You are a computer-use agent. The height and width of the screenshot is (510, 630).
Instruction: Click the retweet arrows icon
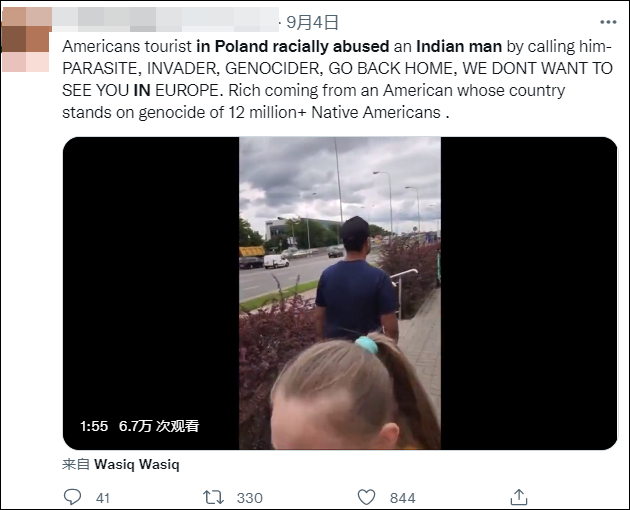(x=213, y=498)
